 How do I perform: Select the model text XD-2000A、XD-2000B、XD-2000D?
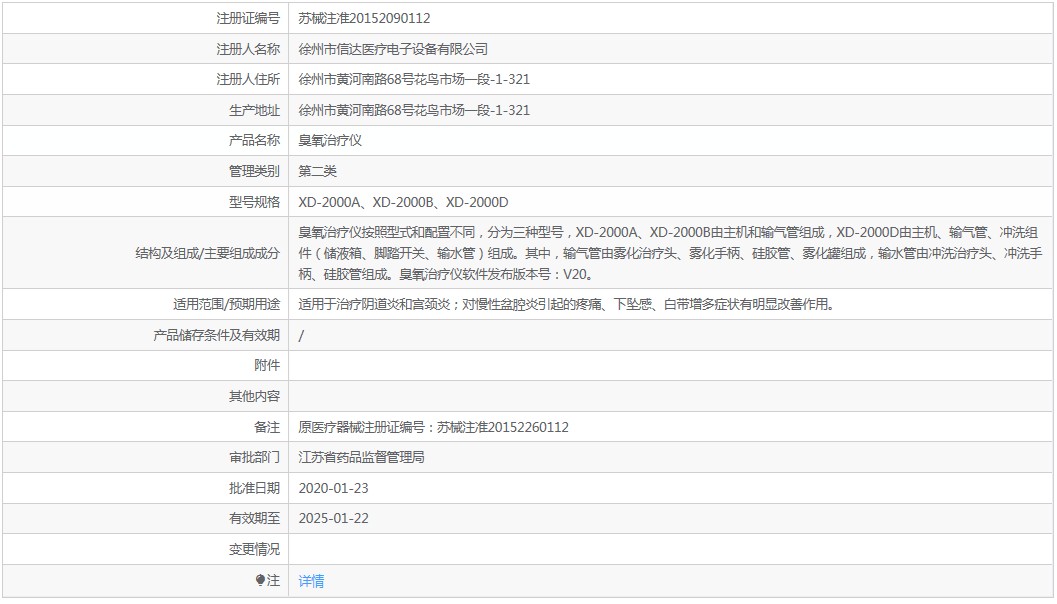click(403, 202)
